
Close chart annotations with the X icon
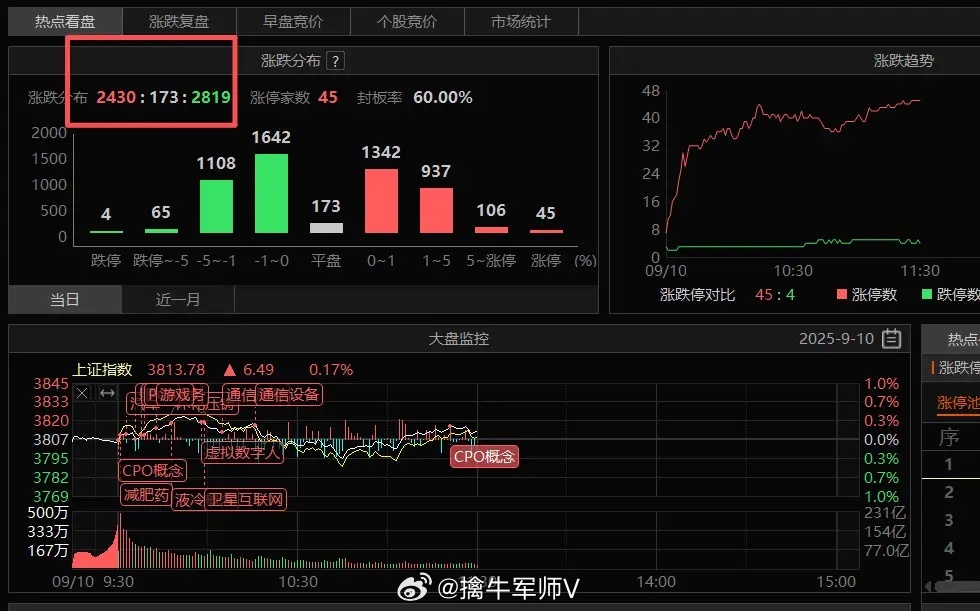(x=82, y=393)
